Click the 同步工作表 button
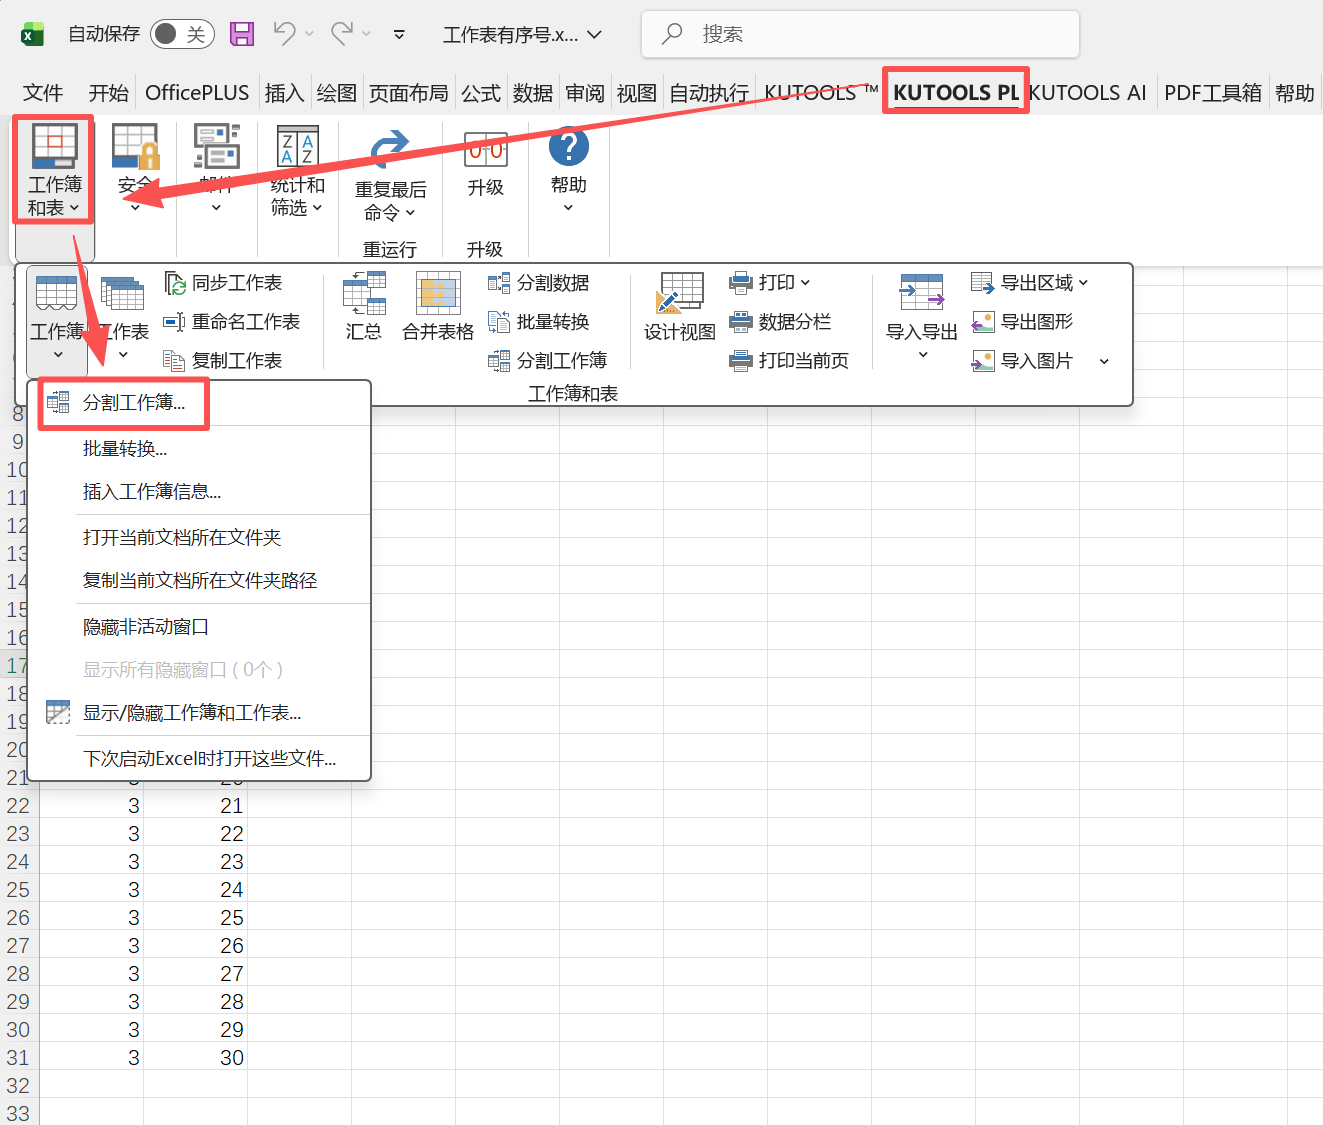 click(x=224, y=283)
